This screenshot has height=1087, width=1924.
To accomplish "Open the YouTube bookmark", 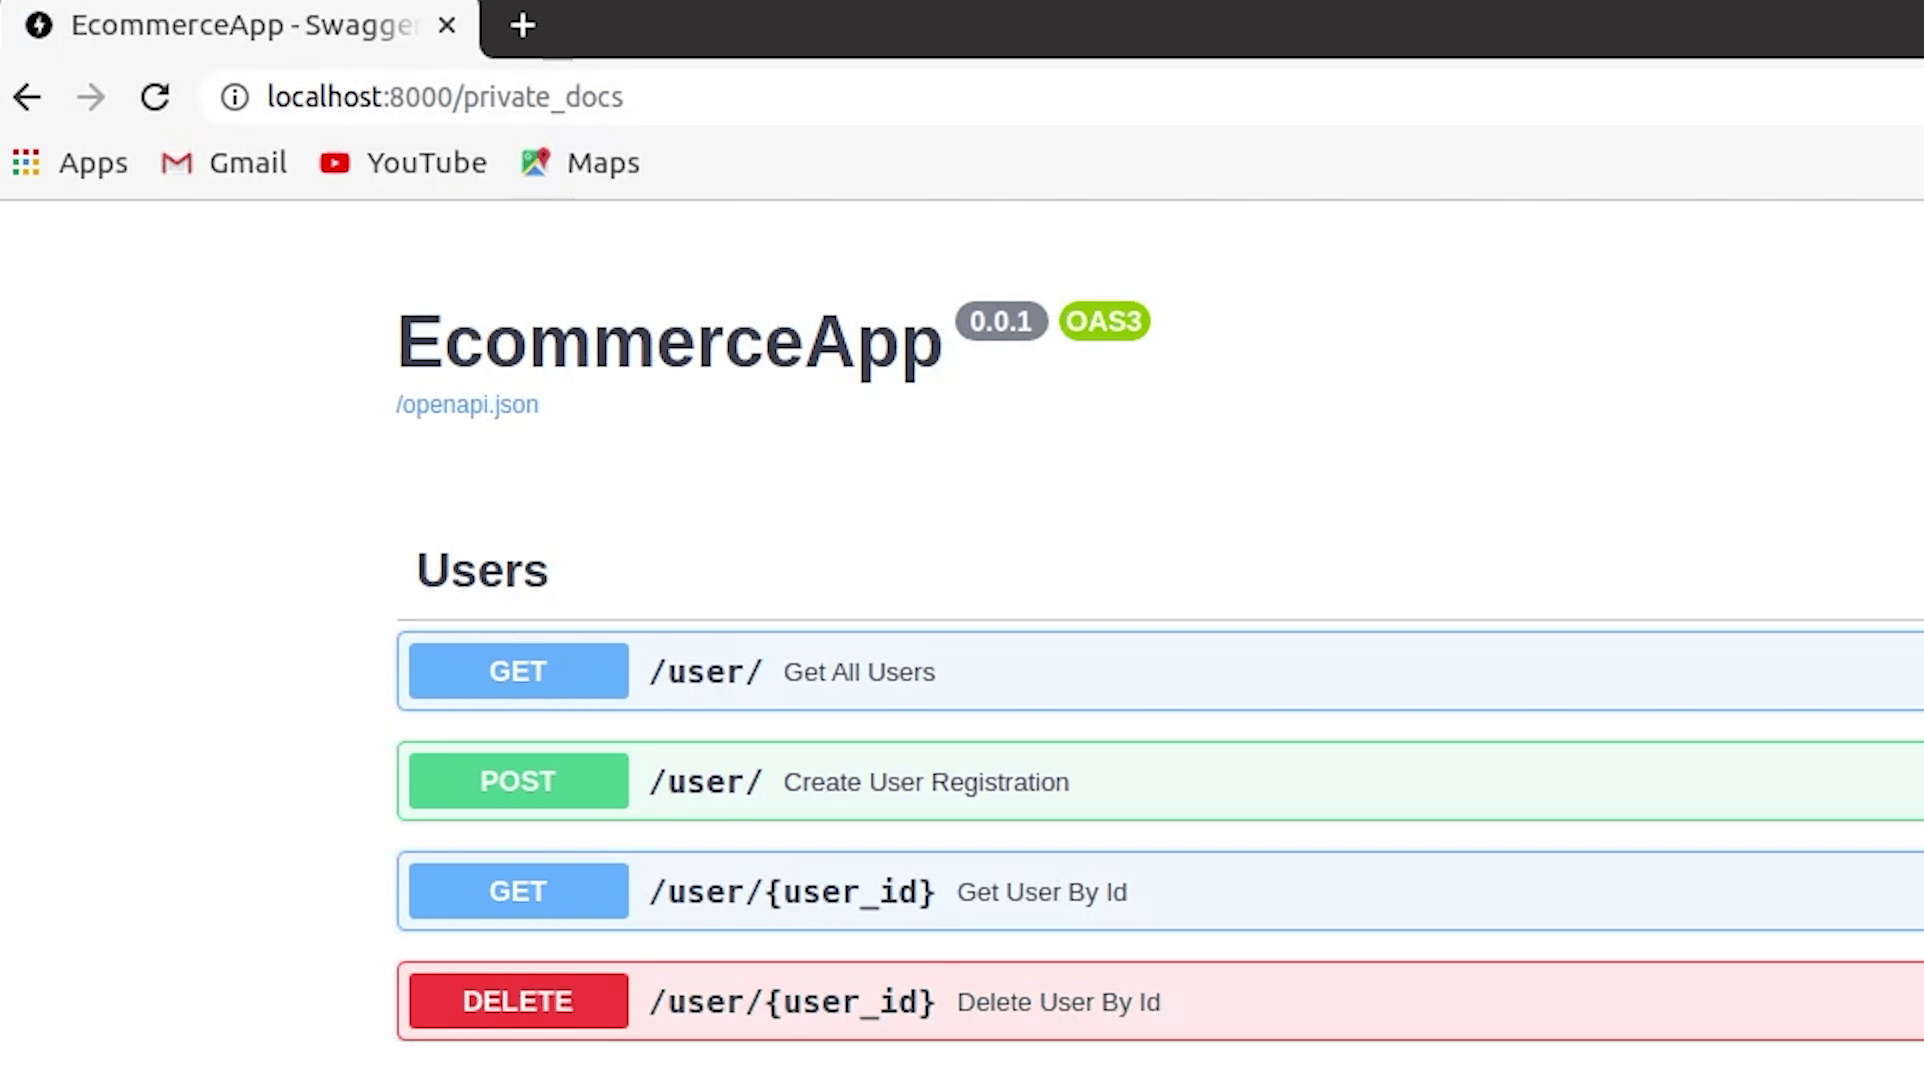I will pos(404,162).
